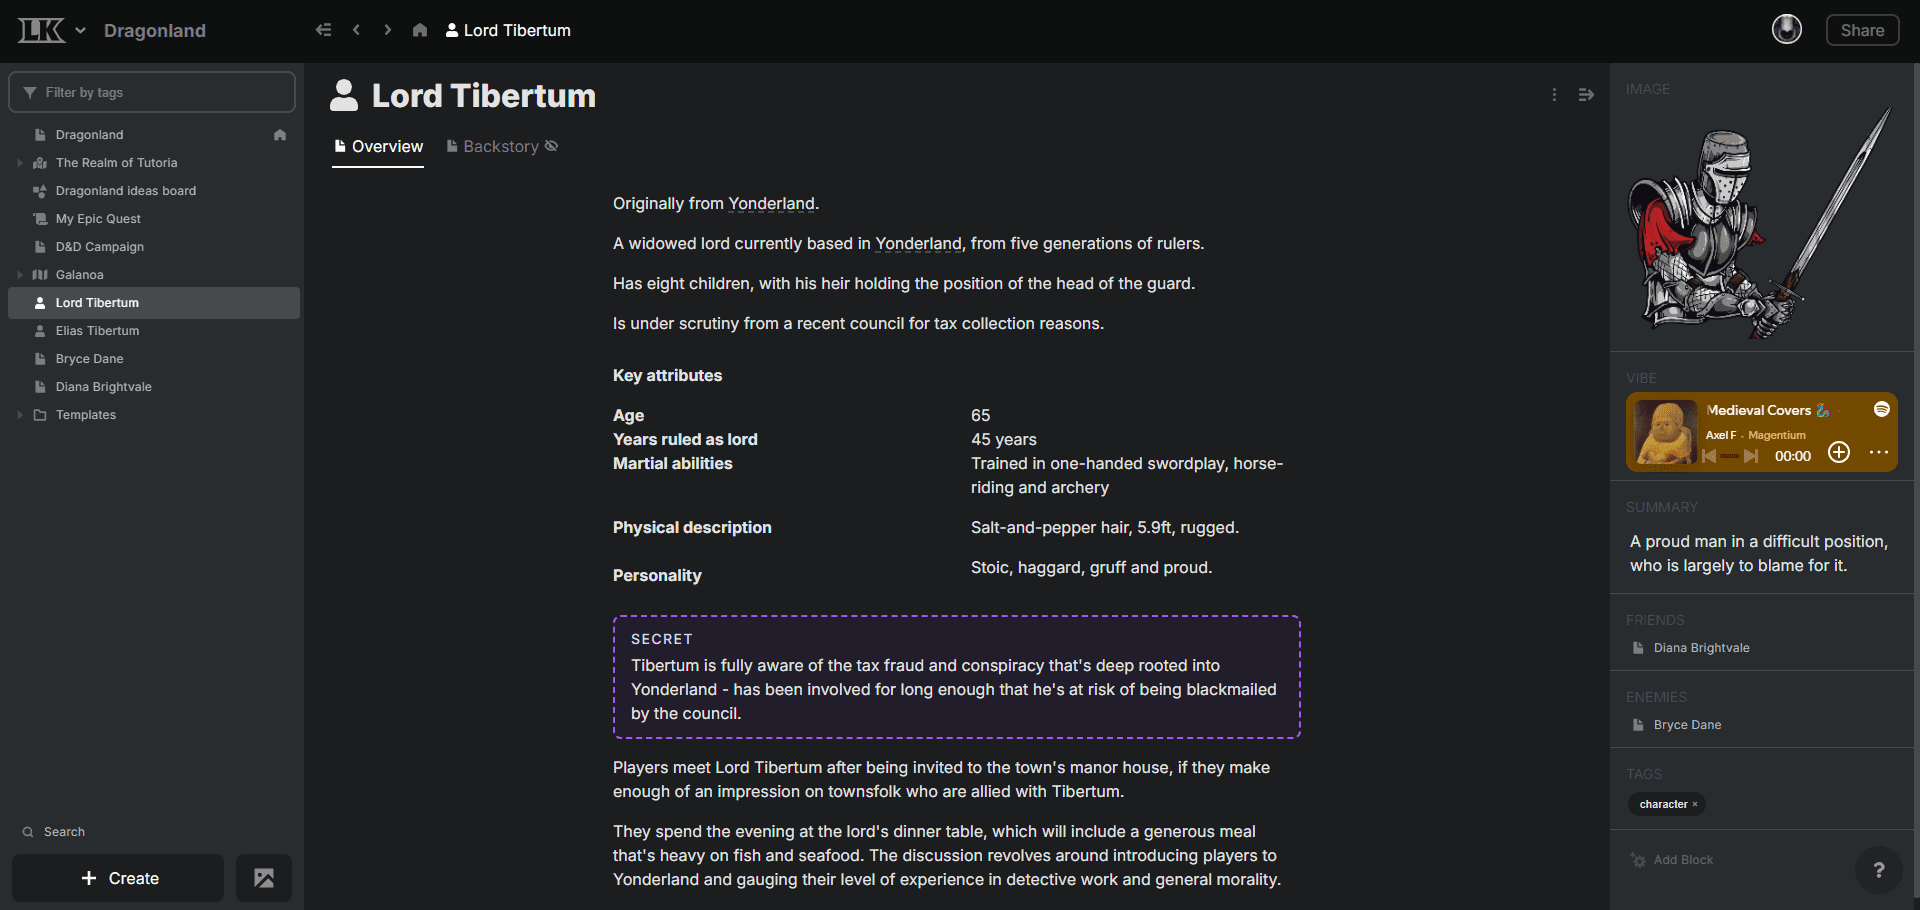This screenshot has width=1920, height=910.
Task: Click the Filter by tags field
Action: point(152,92)
